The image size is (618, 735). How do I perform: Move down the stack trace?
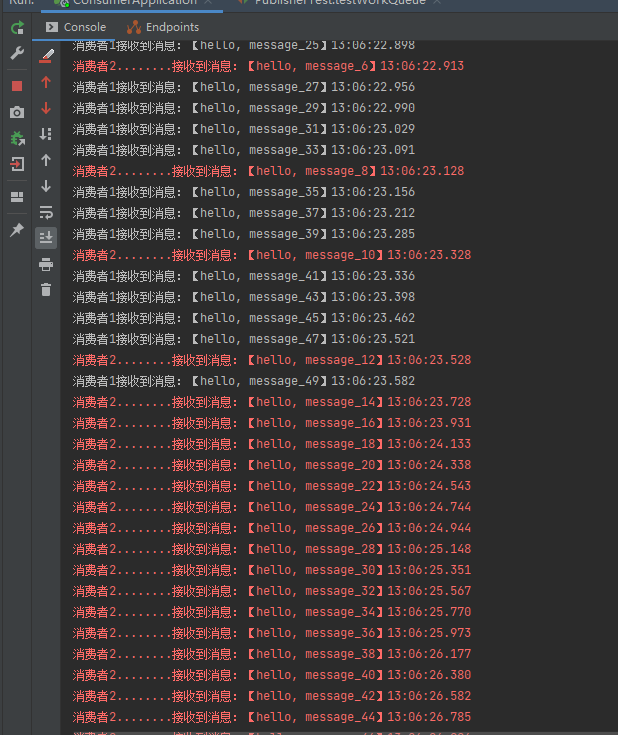46,186
